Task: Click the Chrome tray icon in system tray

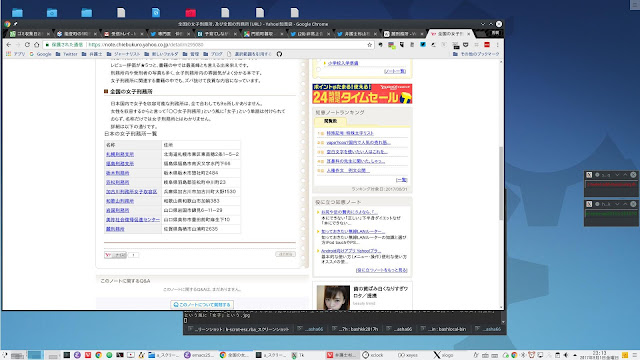Action: pos(514,355)
